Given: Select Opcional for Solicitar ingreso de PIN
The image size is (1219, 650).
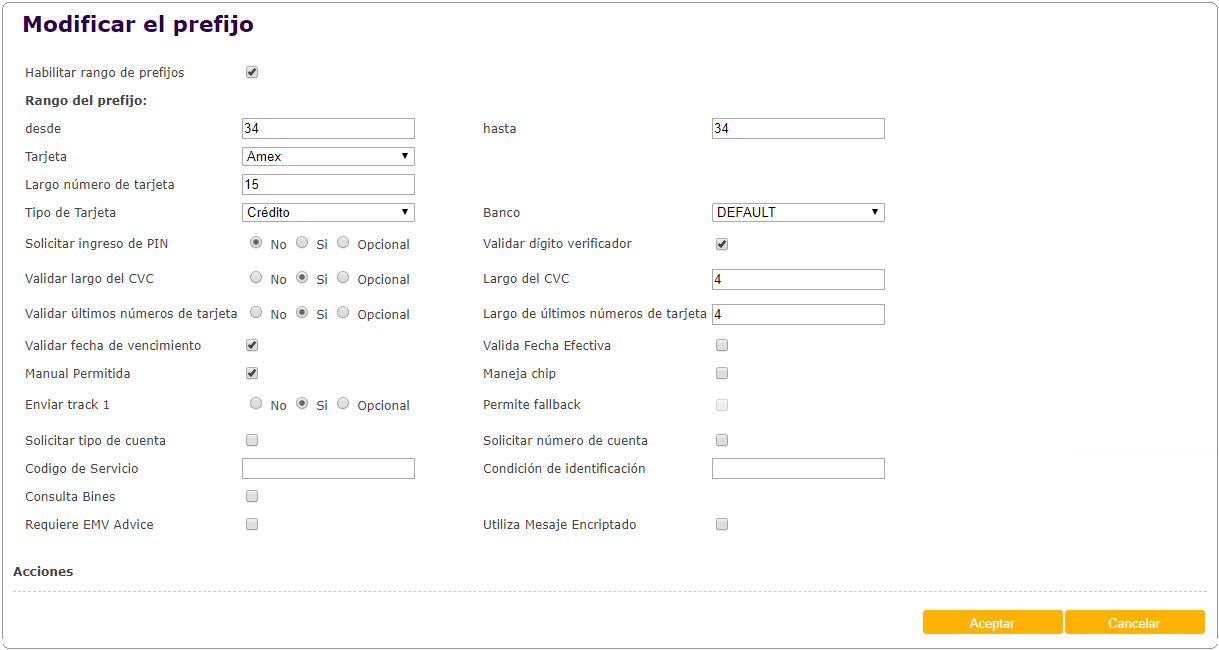Looking at the screenshot, I should [343, 242].
